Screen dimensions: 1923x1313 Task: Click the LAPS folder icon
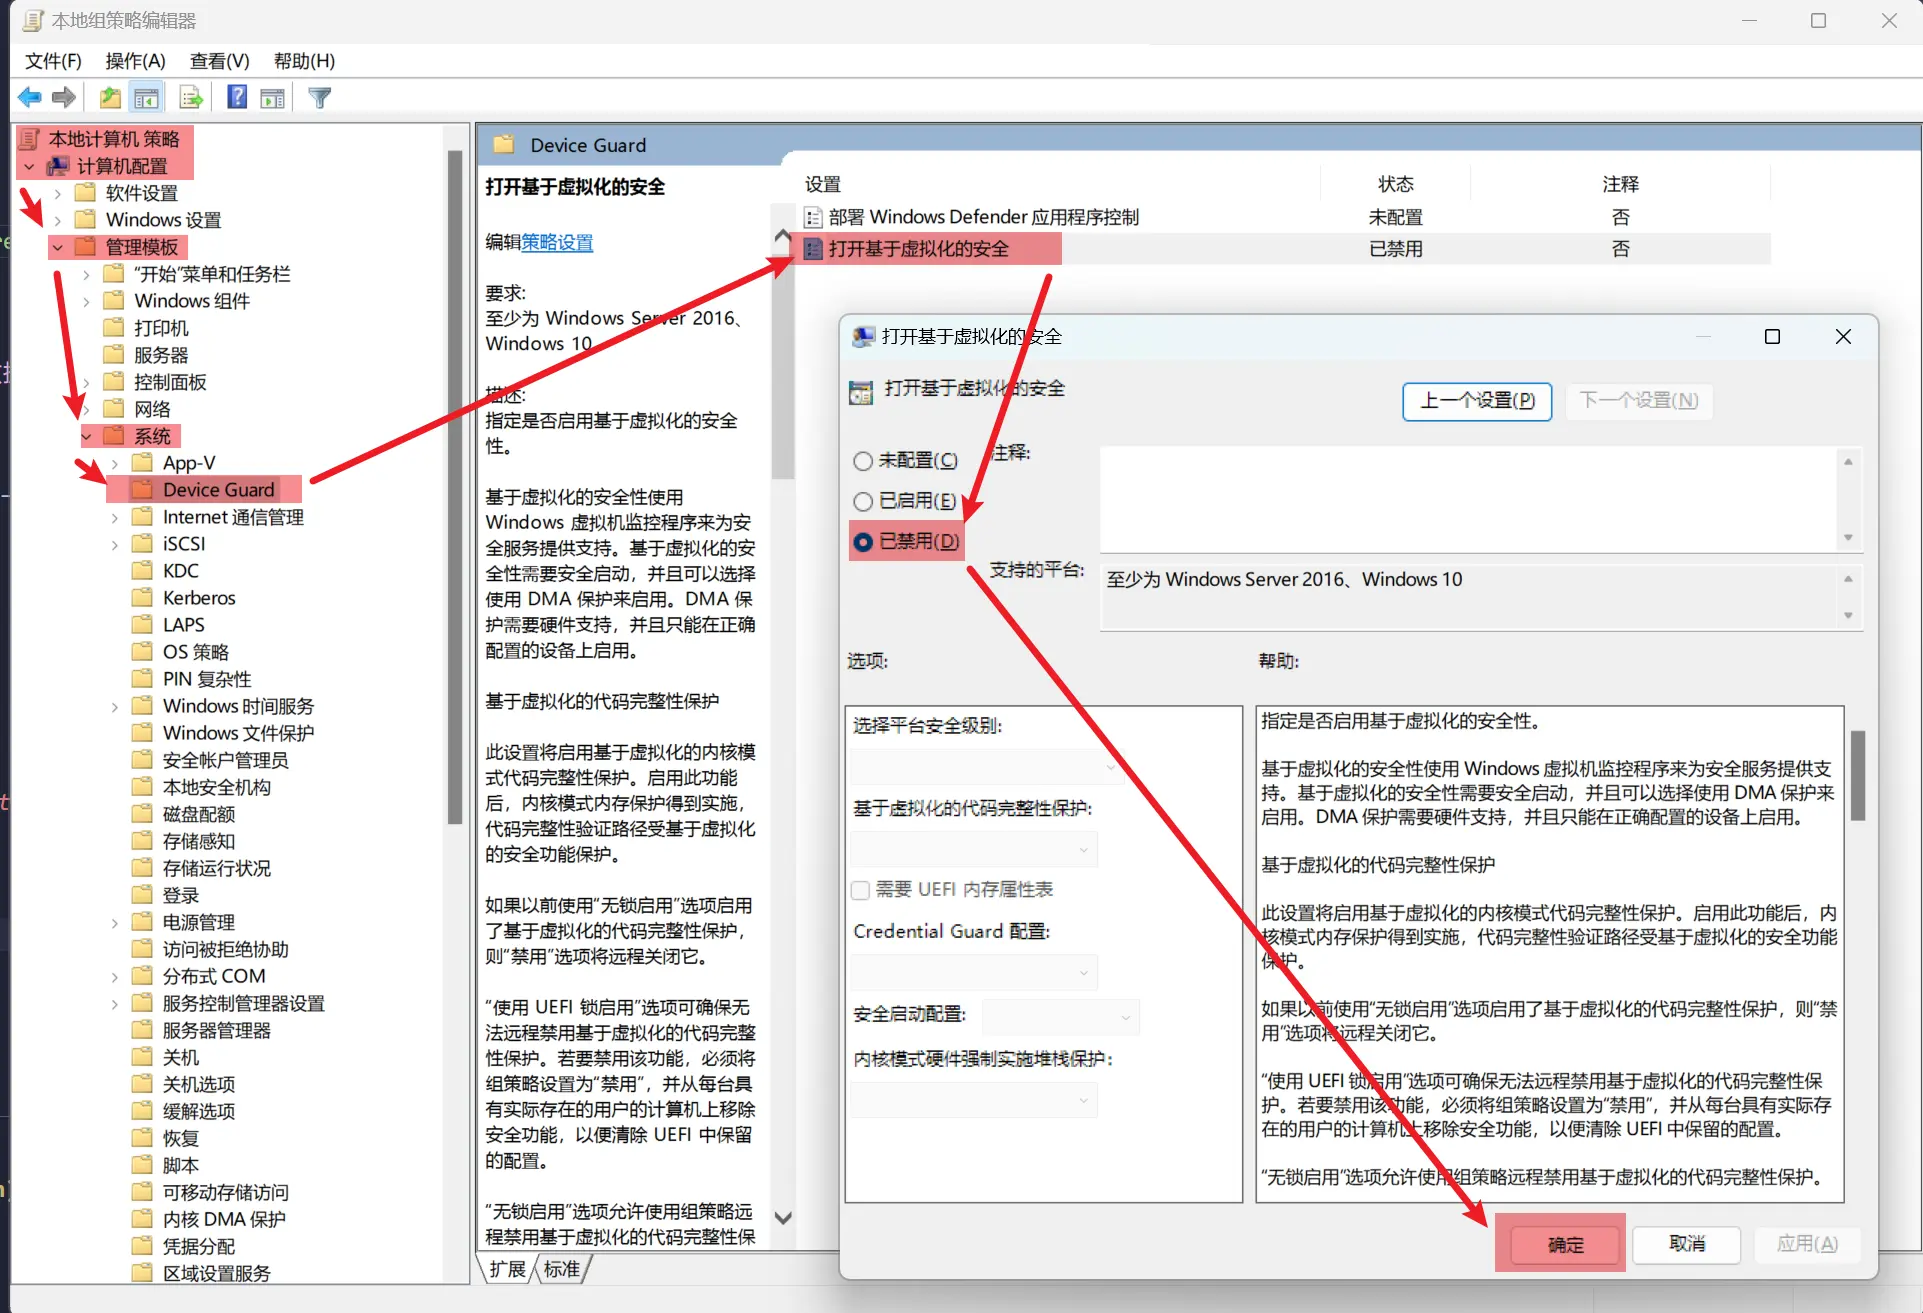[143, 624]
